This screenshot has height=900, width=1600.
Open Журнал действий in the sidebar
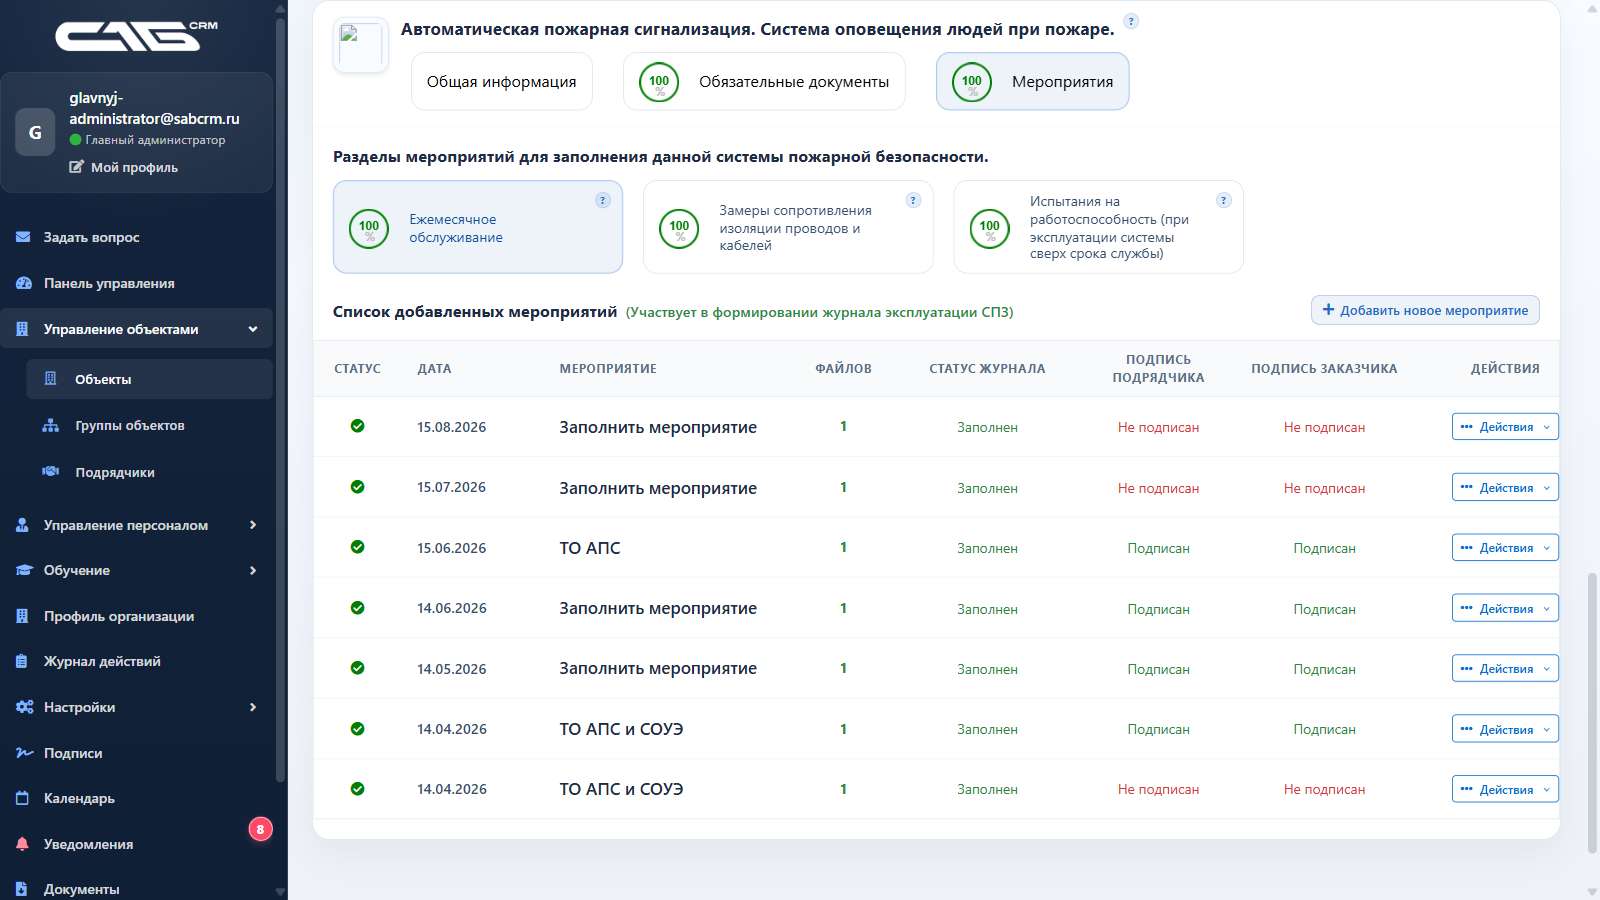coord(136,661)
